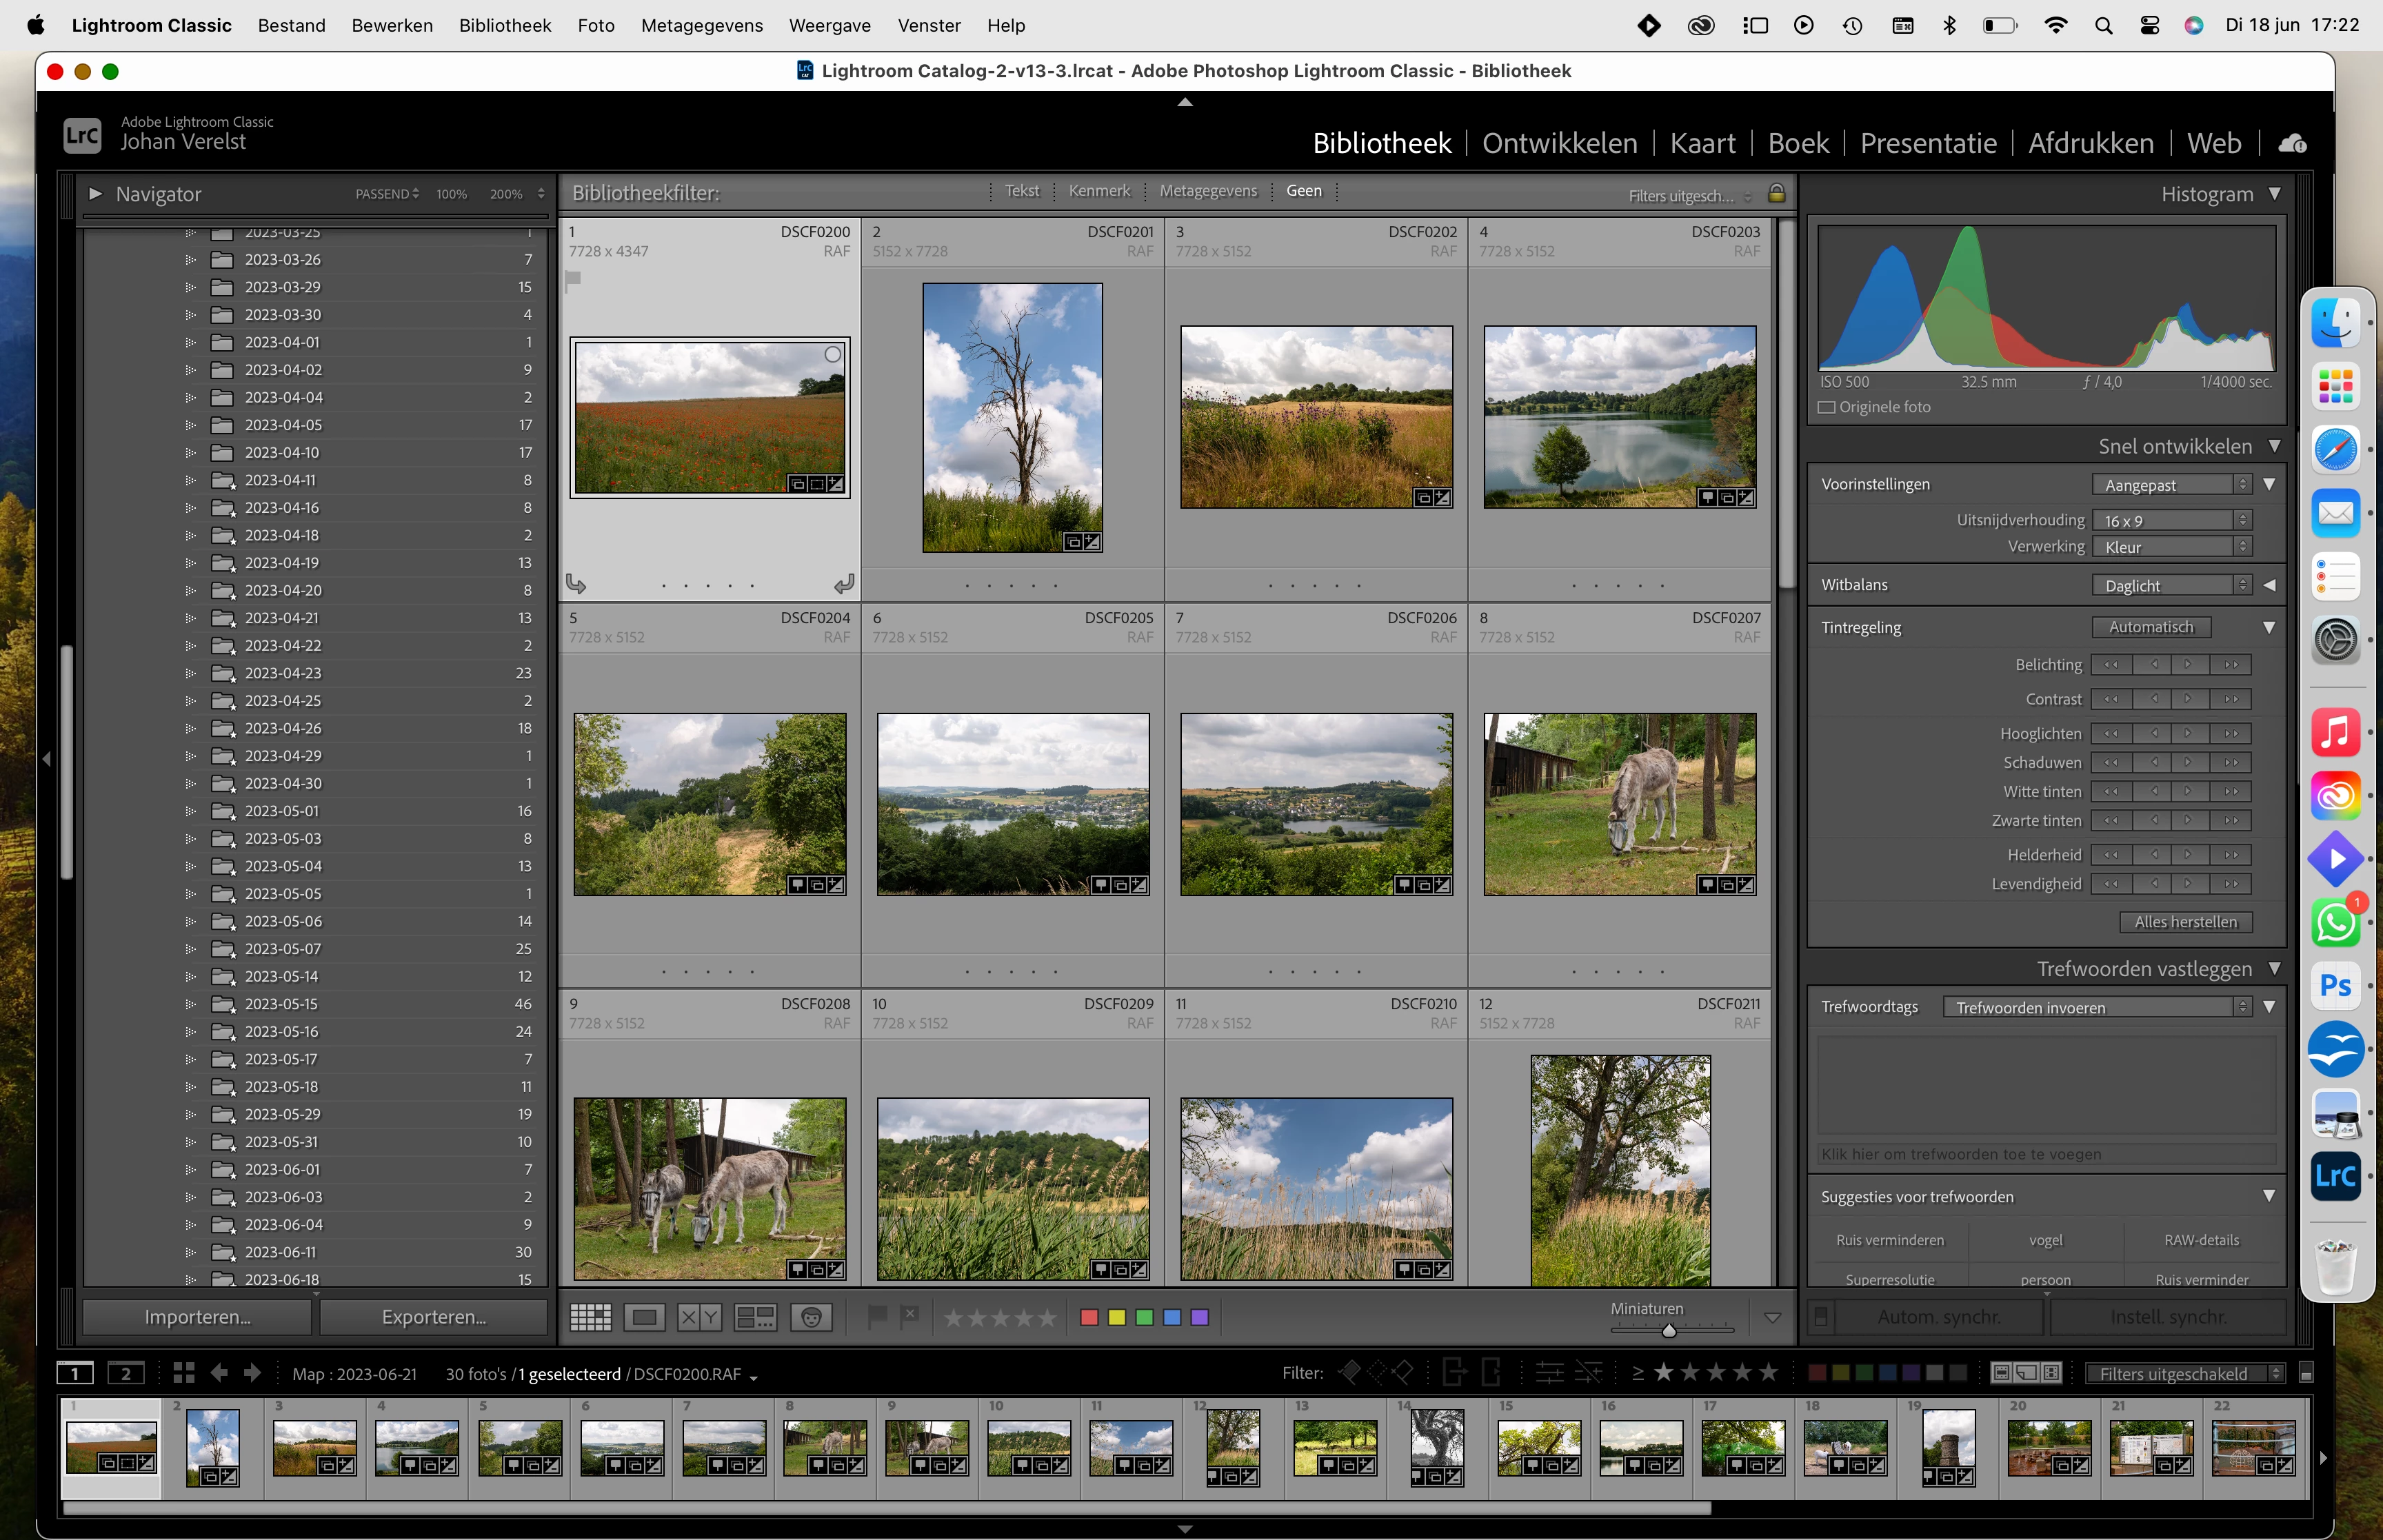Switch to Grid view icon
The width and height of the screenshot is (2383, 1540).
point(590,1317)
